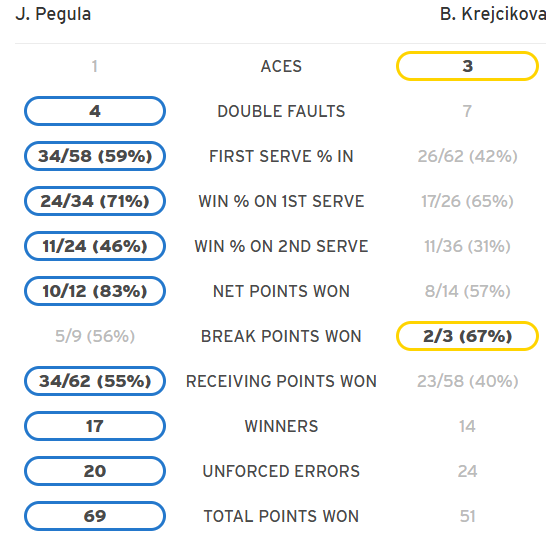547x537 pixels.
Task: Select Pegula's winners pill showing 17
Action: [95, 426]
